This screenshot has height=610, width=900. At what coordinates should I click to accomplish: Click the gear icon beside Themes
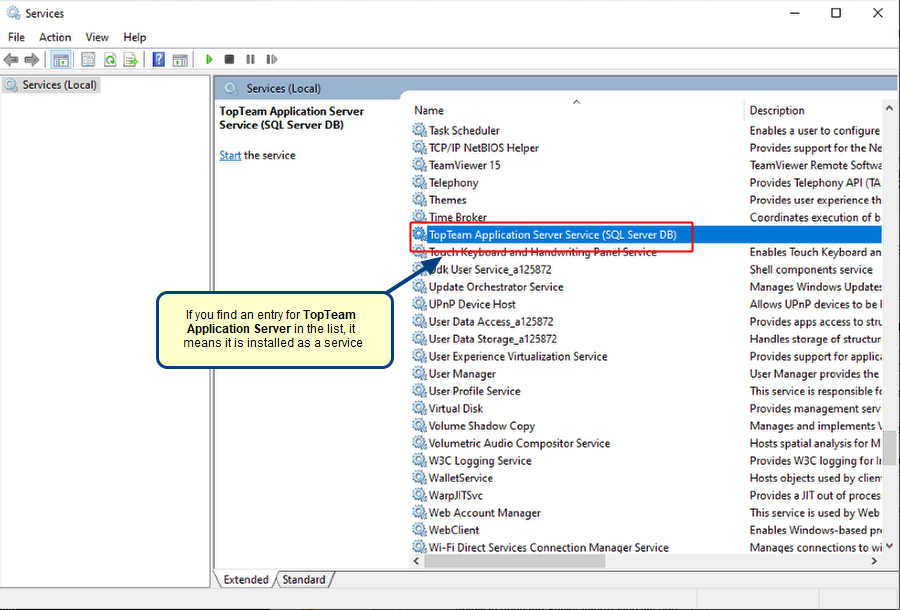[420, 200]
